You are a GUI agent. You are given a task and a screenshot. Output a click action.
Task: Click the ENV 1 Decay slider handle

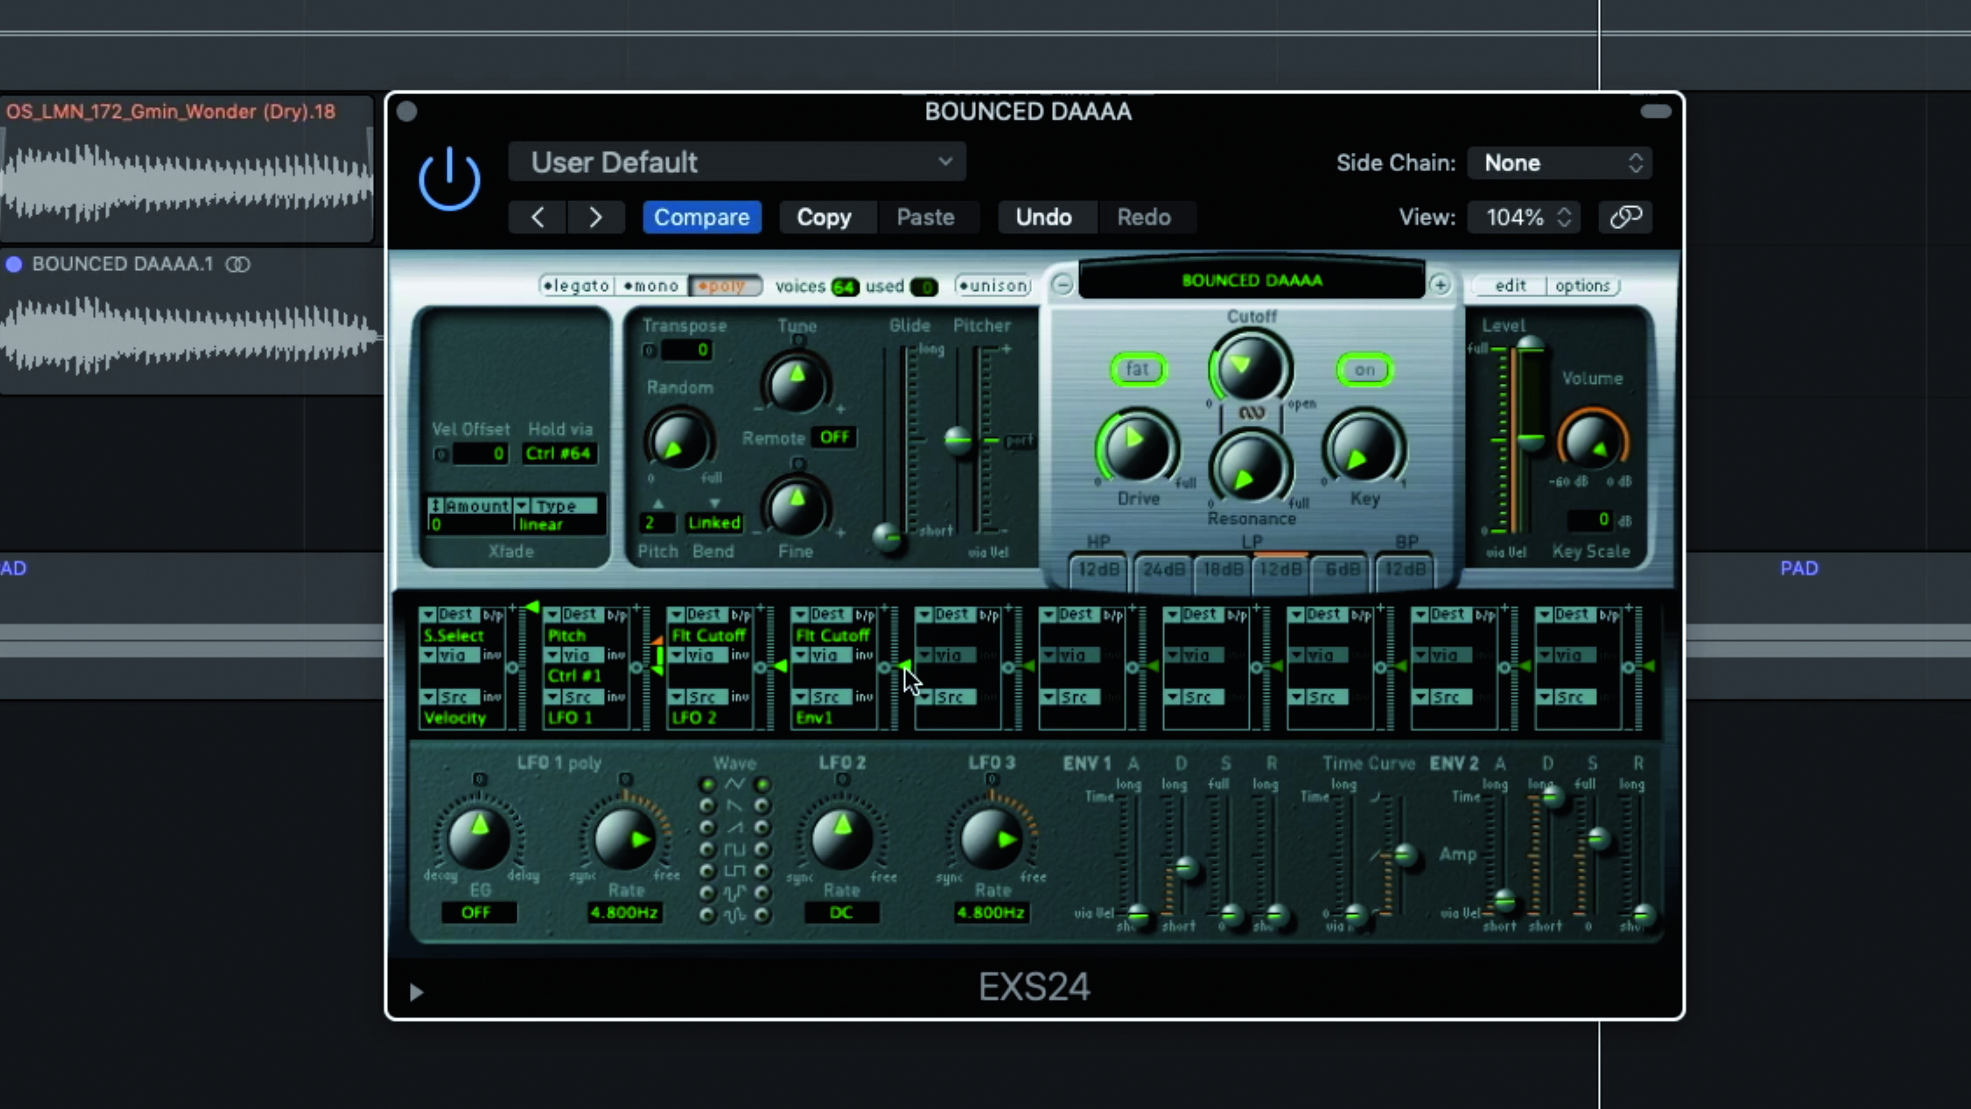[x=1186, y=867]
